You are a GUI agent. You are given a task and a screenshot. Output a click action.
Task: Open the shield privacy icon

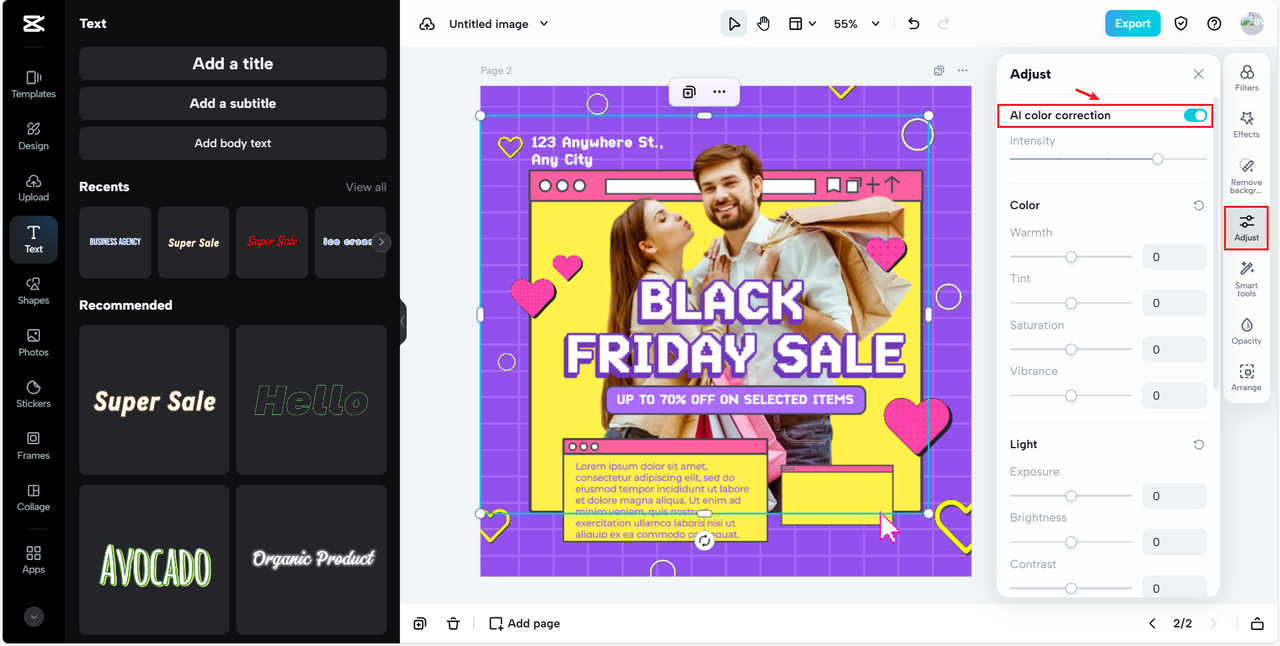(1181, 24)
